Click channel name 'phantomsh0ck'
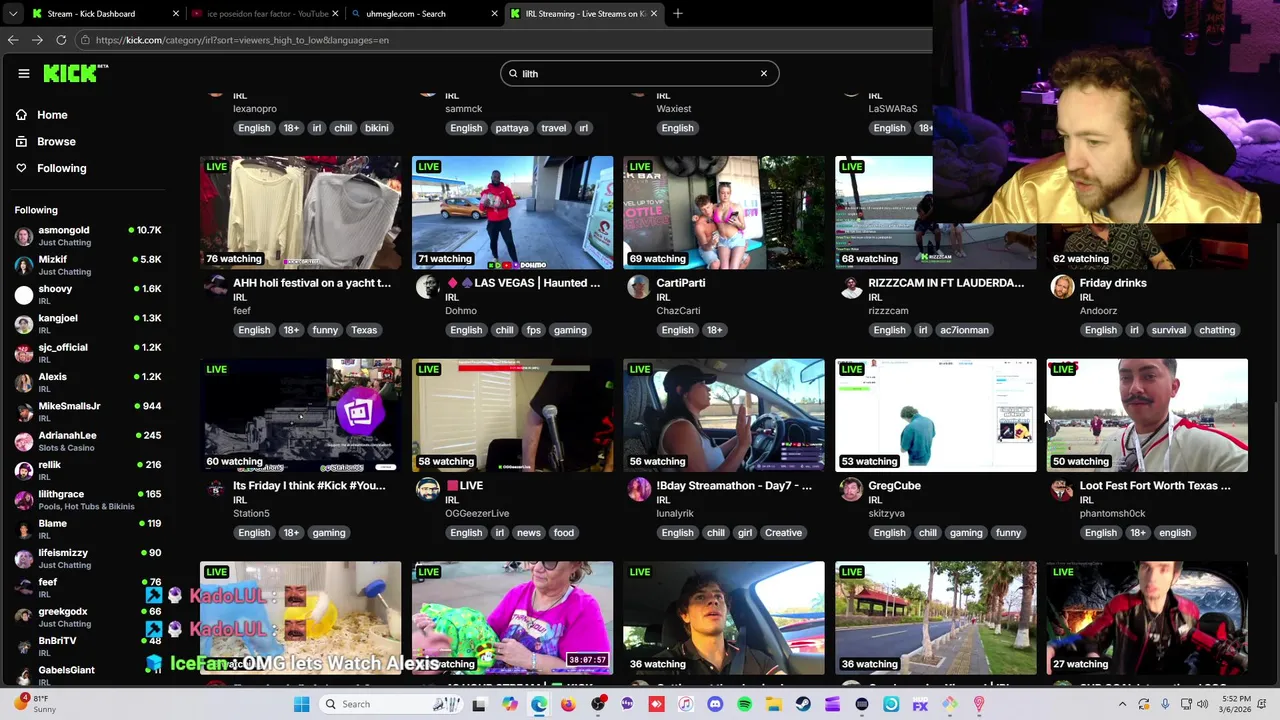 coord(1113,514)
